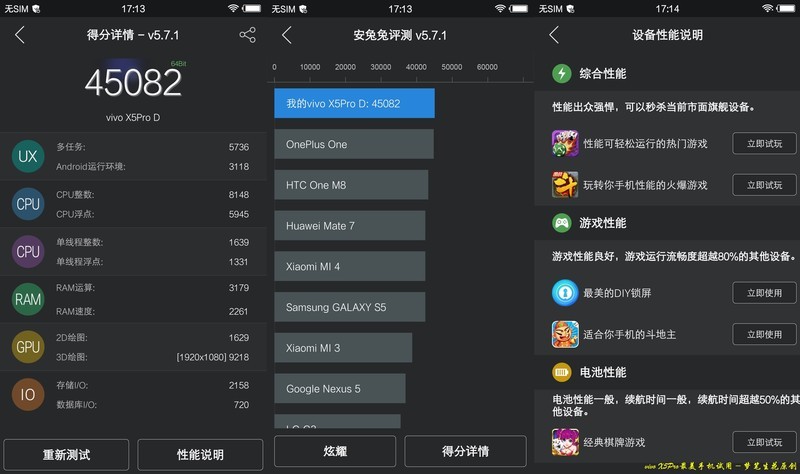Tap the 存储I/O score 2158

239,385
